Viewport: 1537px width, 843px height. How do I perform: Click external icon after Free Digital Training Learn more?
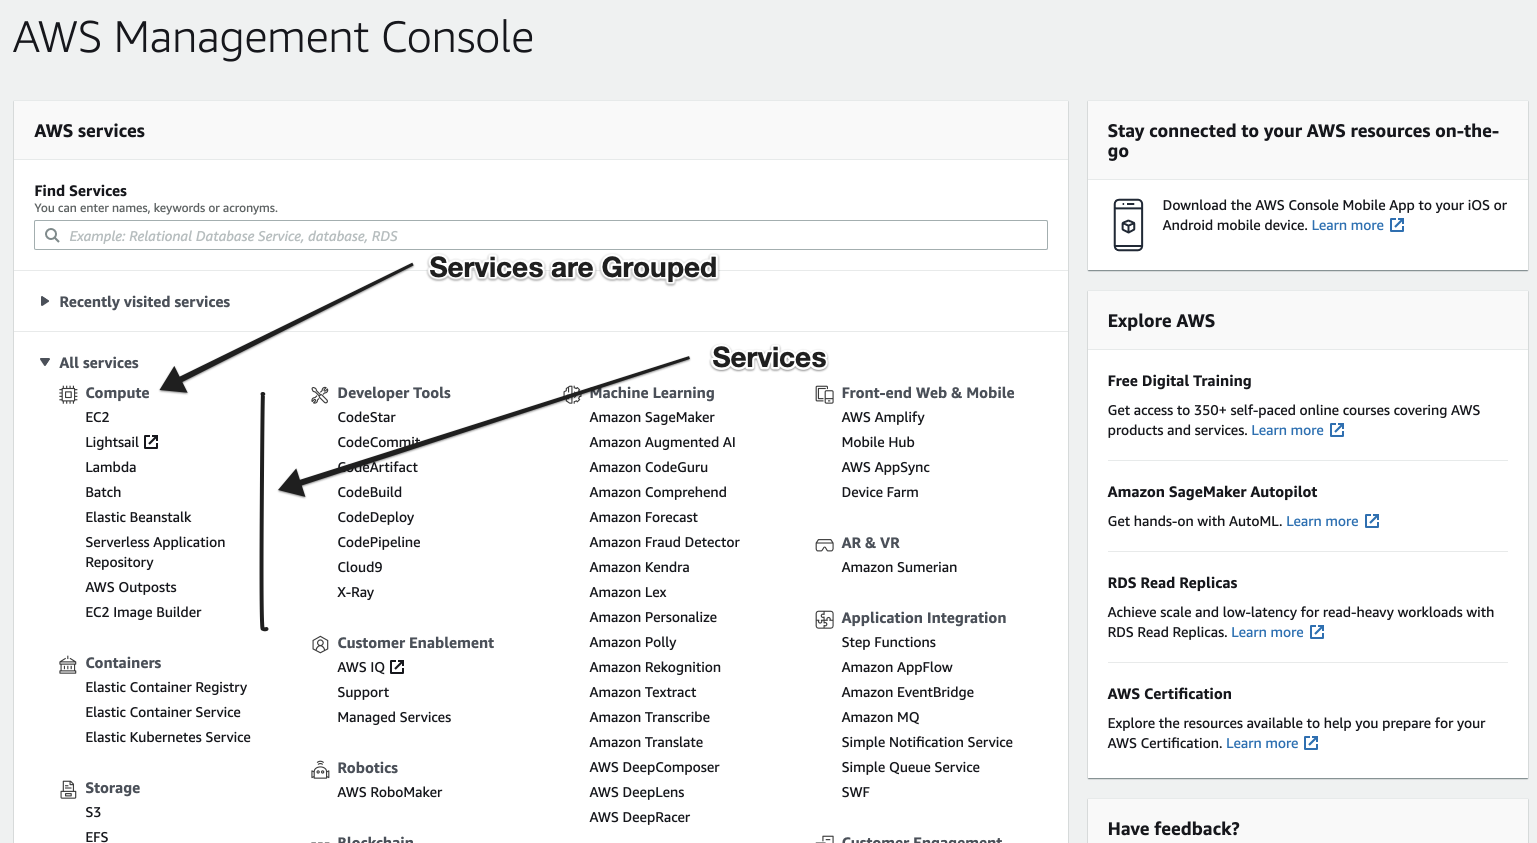pos(1337,430)
